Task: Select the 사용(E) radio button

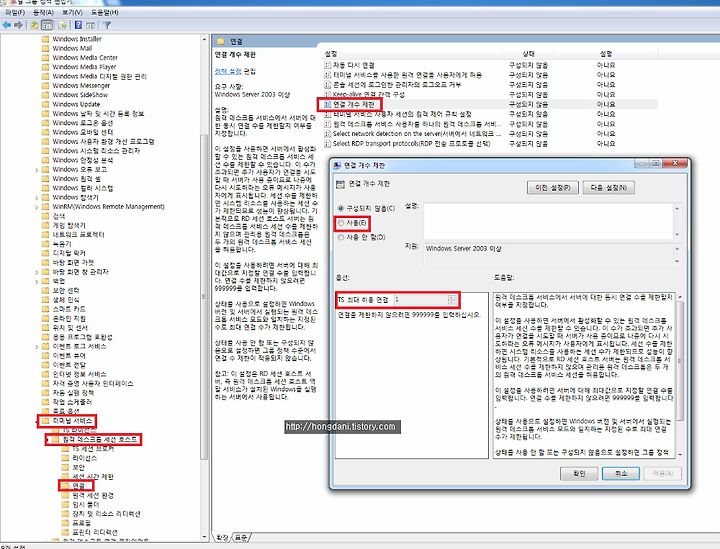Action: (341, 223)
